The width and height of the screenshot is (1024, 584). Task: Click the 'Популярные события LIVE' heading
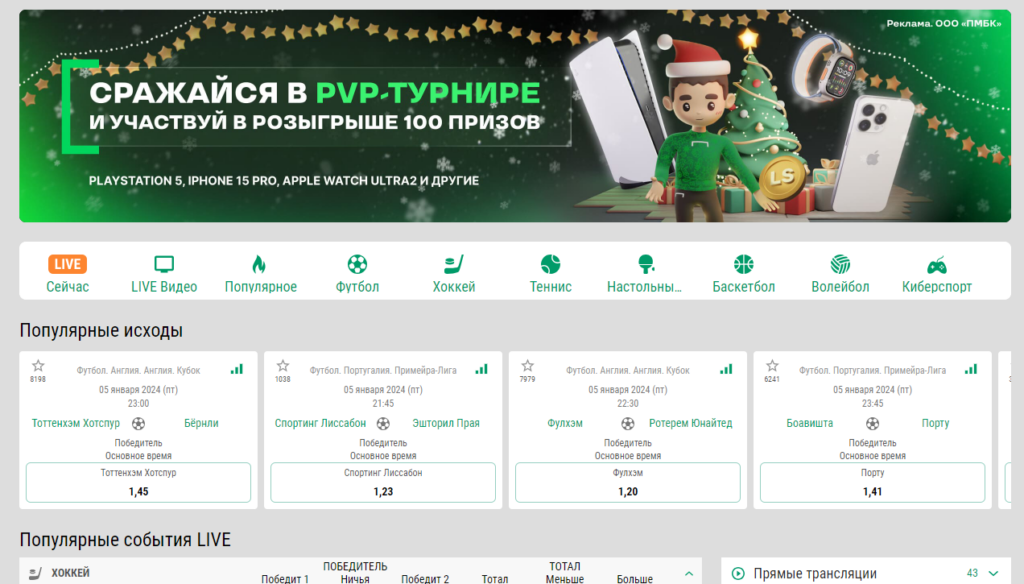(x=125, y=540)
